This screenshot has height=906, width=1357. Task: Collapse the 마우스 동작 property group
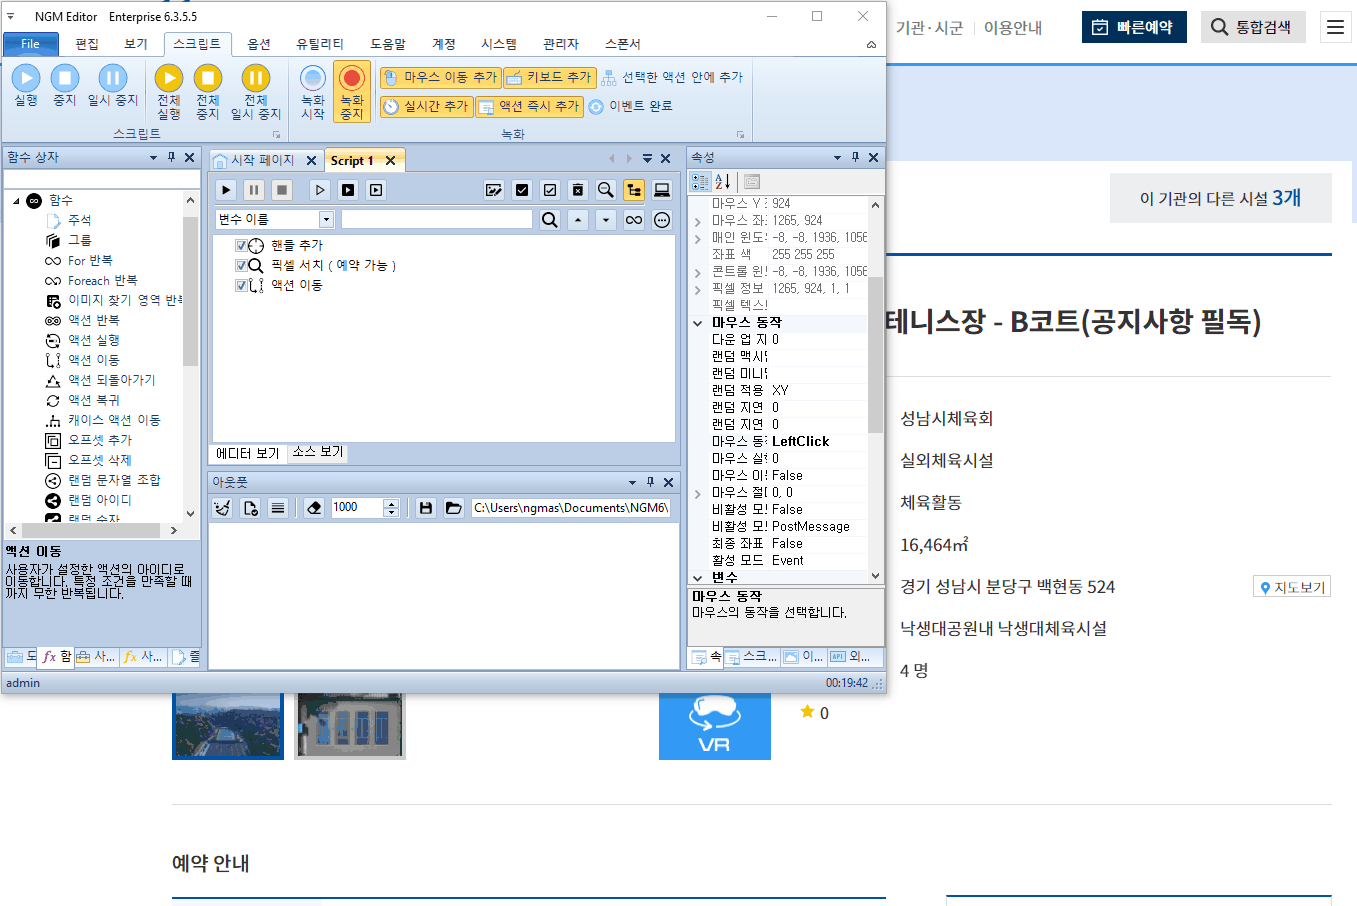(698, 323)
